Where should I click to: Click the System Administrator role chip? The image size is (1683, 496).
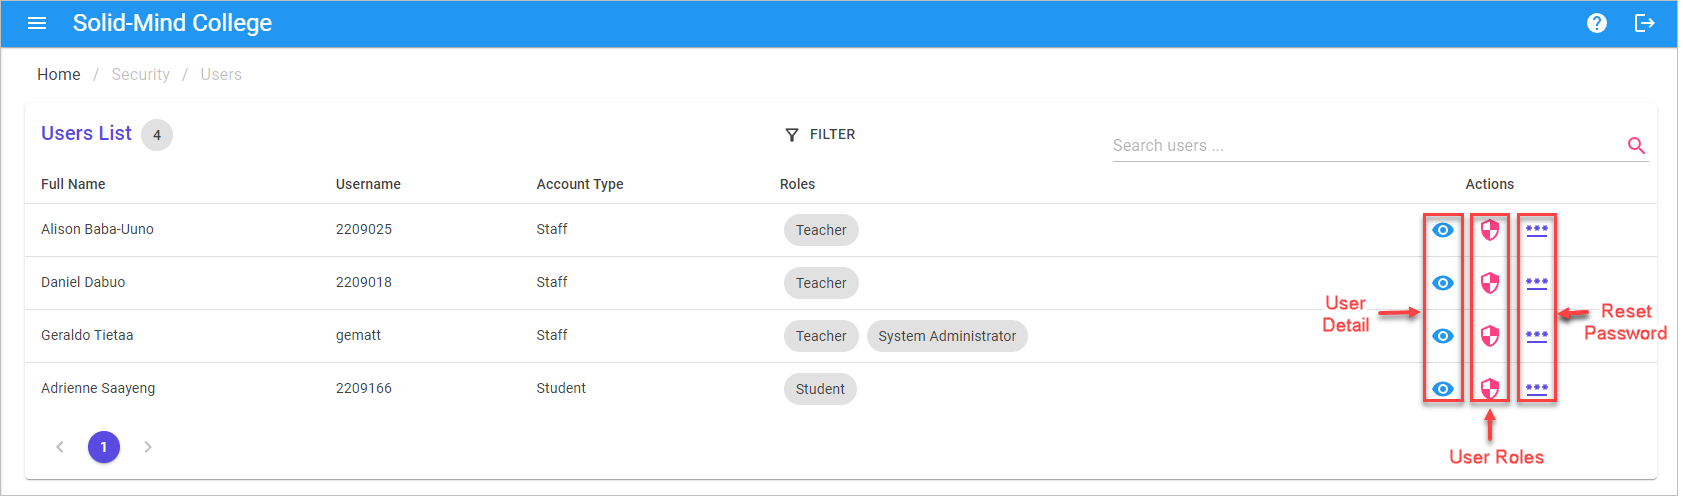coord(947,336)
